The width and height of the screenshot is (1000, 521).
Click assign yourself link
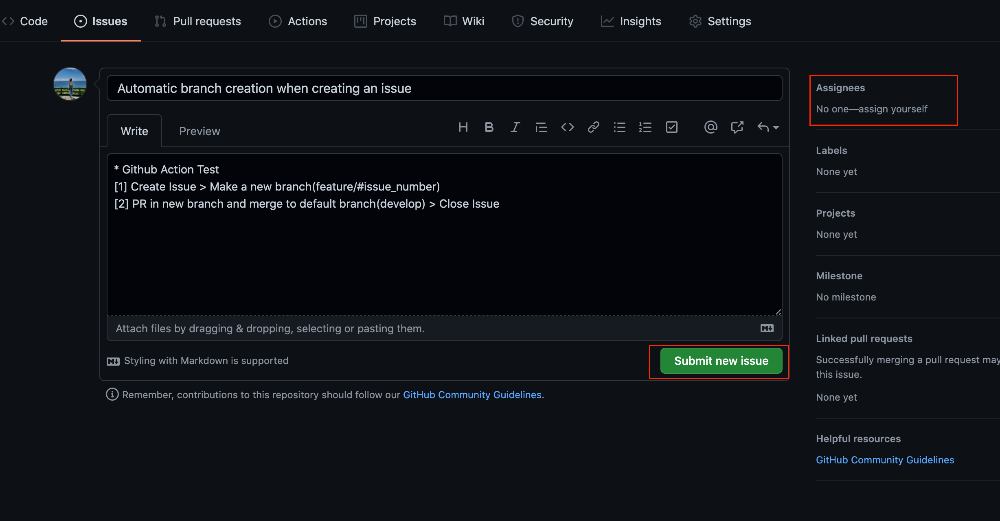pos(893,109)
